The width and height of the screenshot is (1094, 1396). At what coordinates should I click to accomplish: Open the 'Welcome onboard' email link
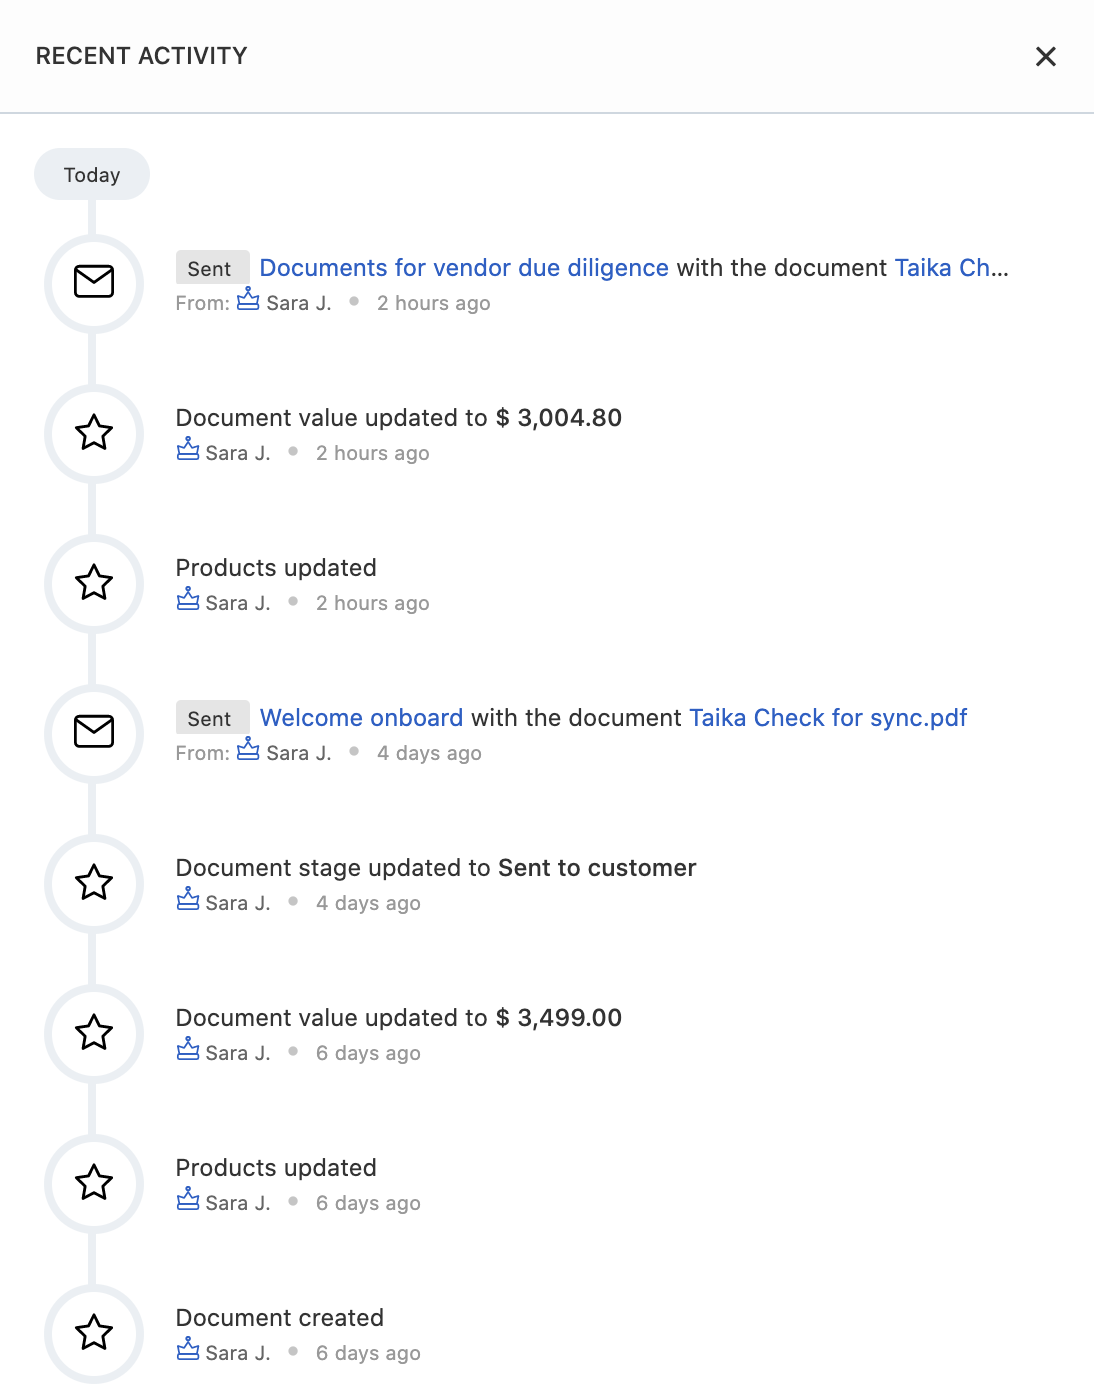pyautogui.click(x=361, y=718)
